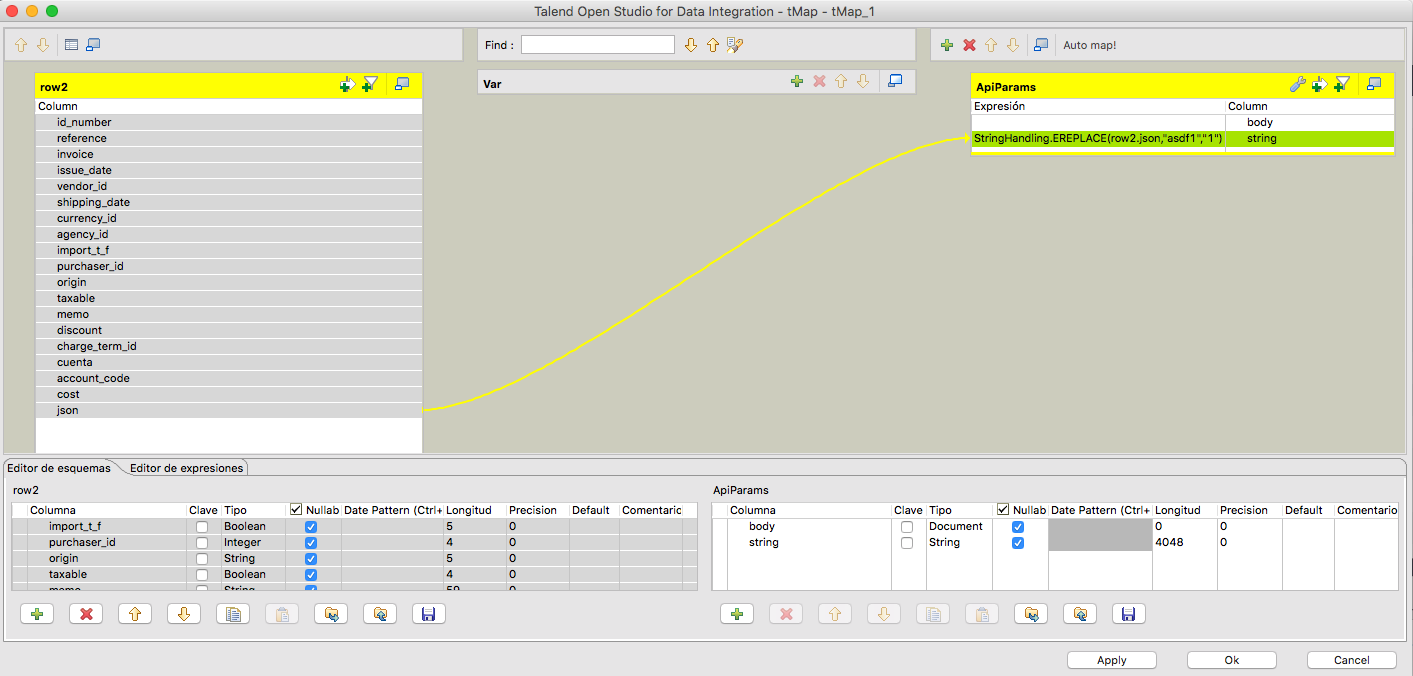Switch to Editor de expresiones tab
The image size is (1413, 676).
point(187,468)
